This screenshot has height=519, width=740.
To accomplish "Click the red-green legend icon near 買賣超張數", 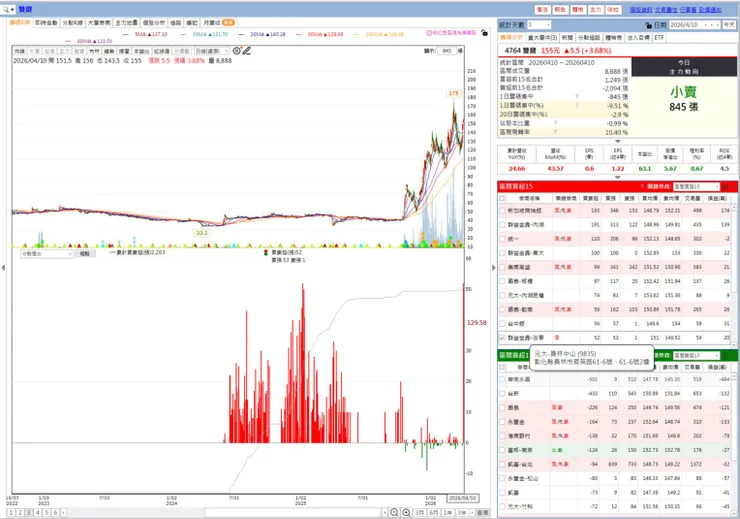I will (266, 253).
